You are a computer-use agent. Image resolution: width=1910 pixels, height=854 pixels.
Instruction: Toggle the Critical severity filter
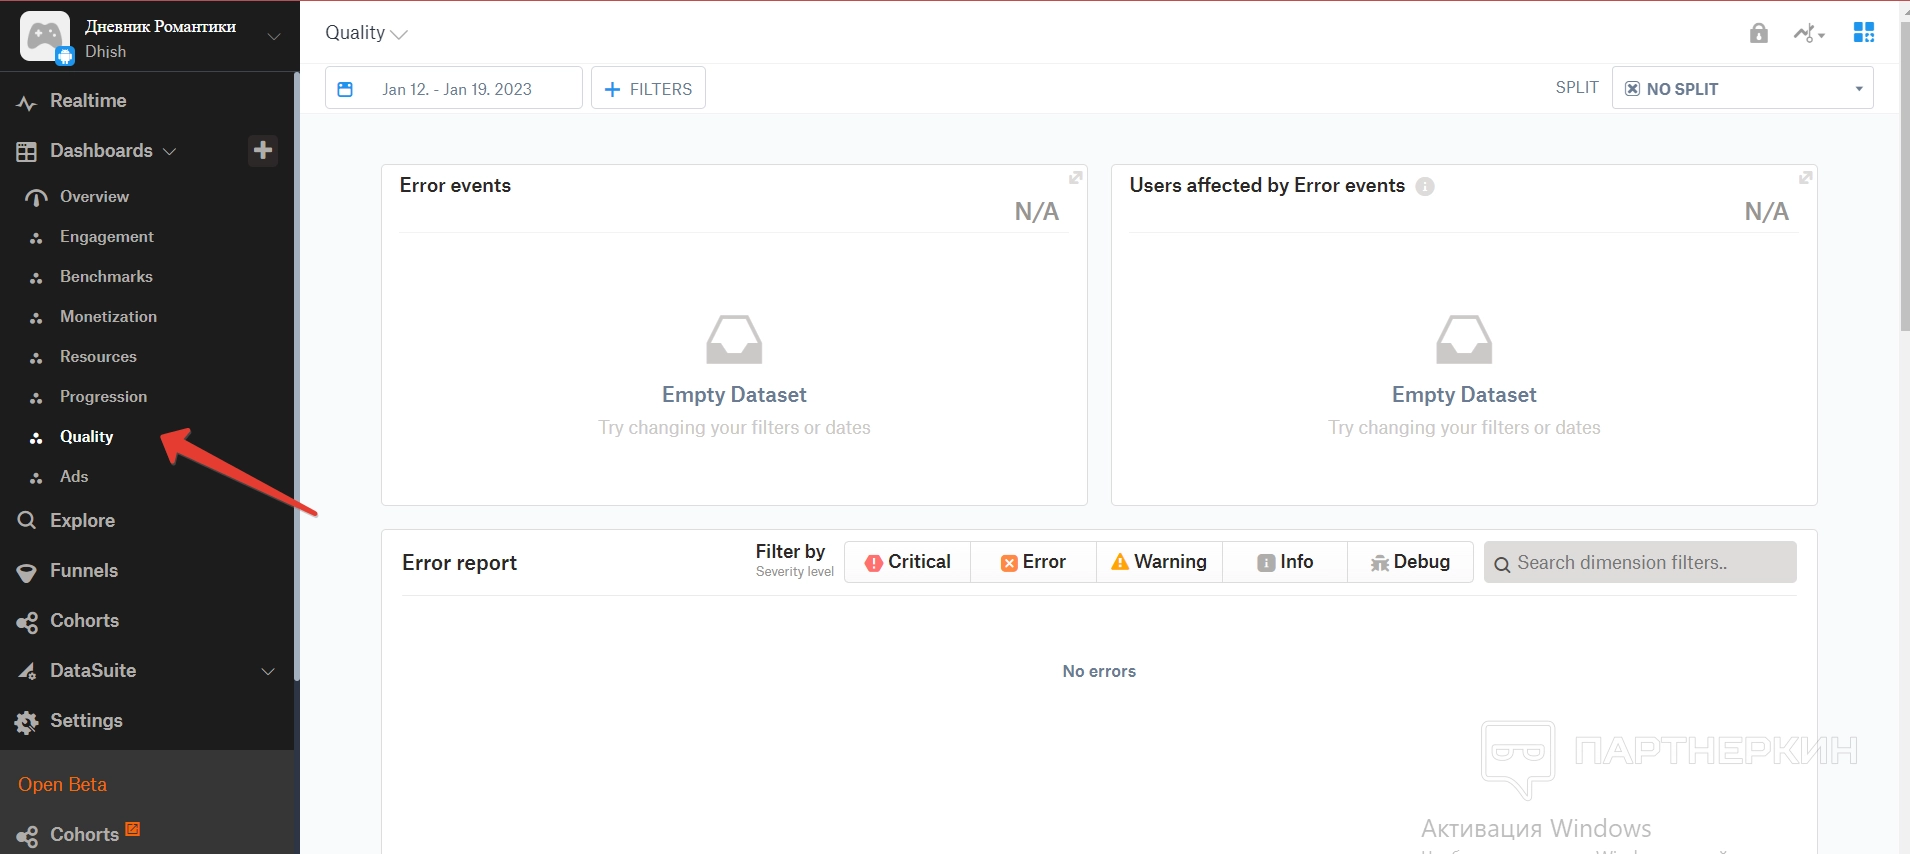coord(907,562)
